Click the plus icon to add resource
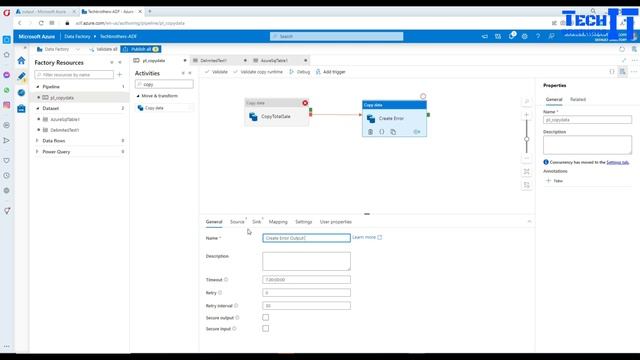Viewport: 640px width, 360px height. tap(120, 75)
